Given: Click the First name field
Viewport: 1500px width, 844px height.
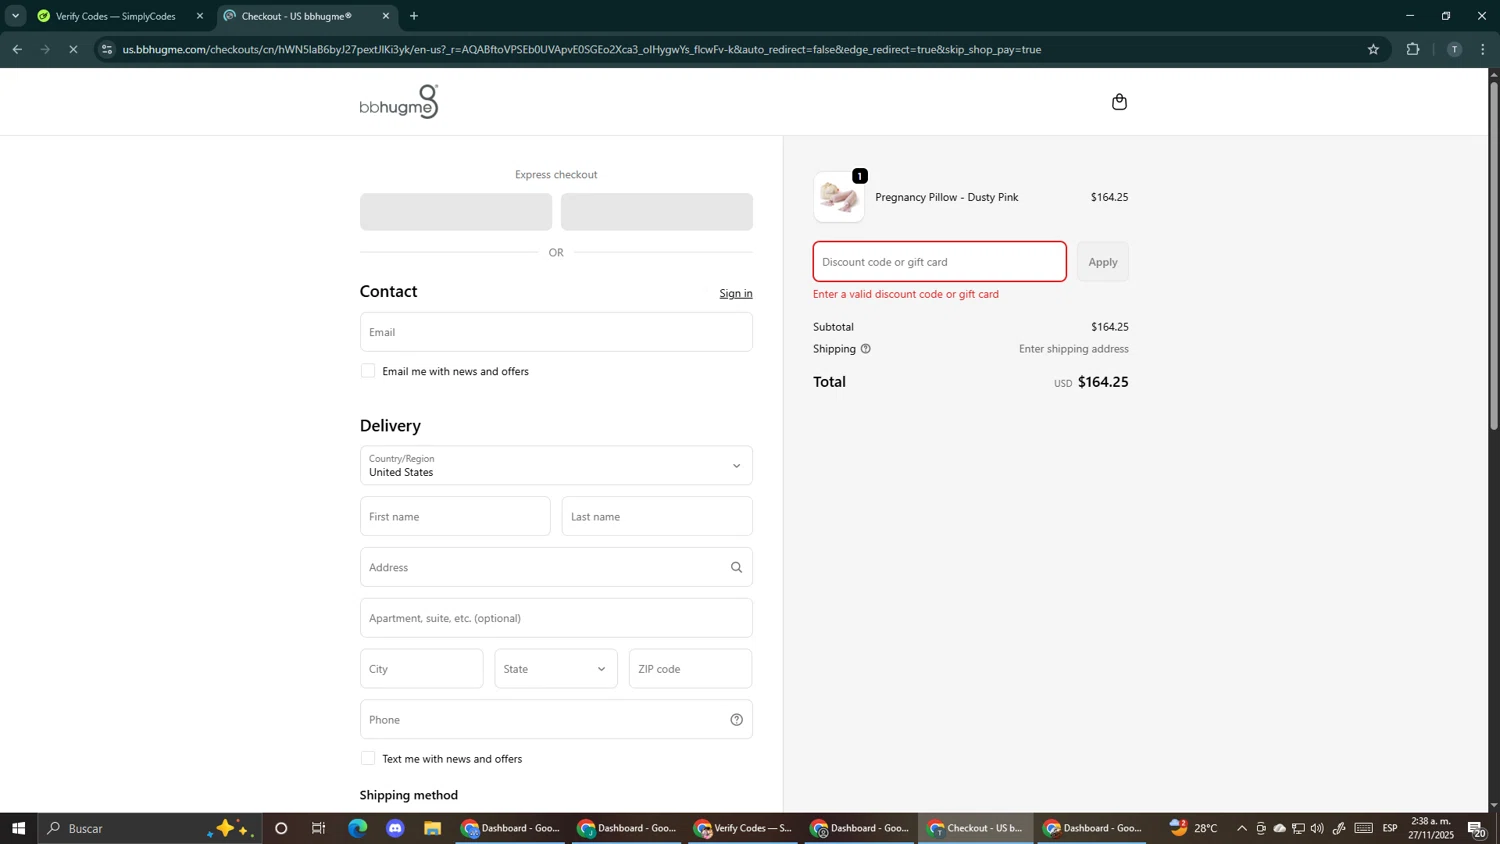Looking at the screenshot, I should tap(455, 517).
